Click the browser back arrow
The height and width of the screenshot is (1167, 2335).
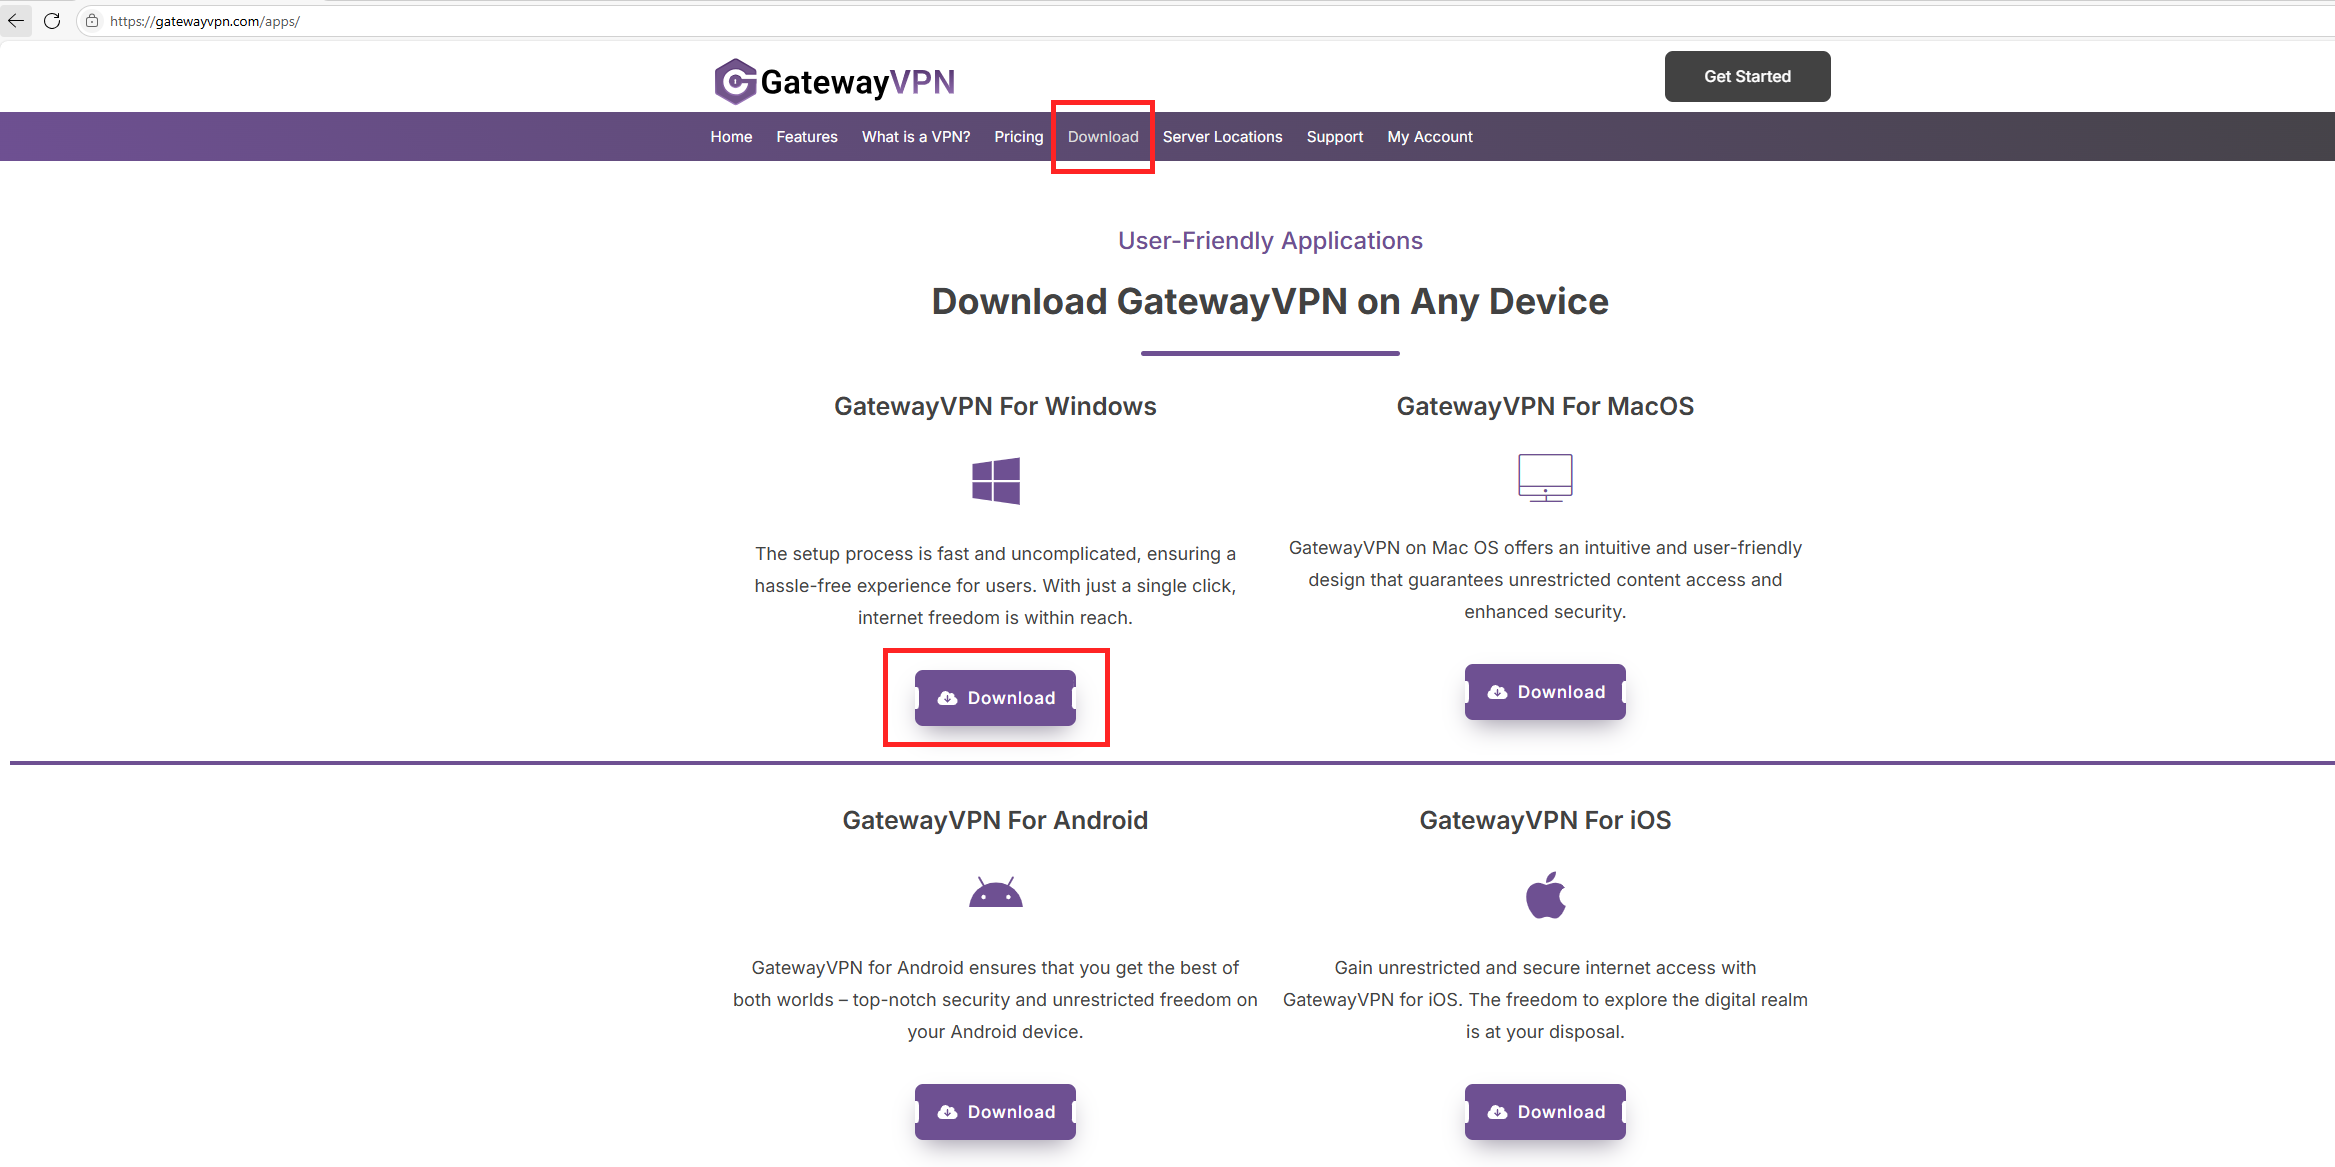point(16,20)
